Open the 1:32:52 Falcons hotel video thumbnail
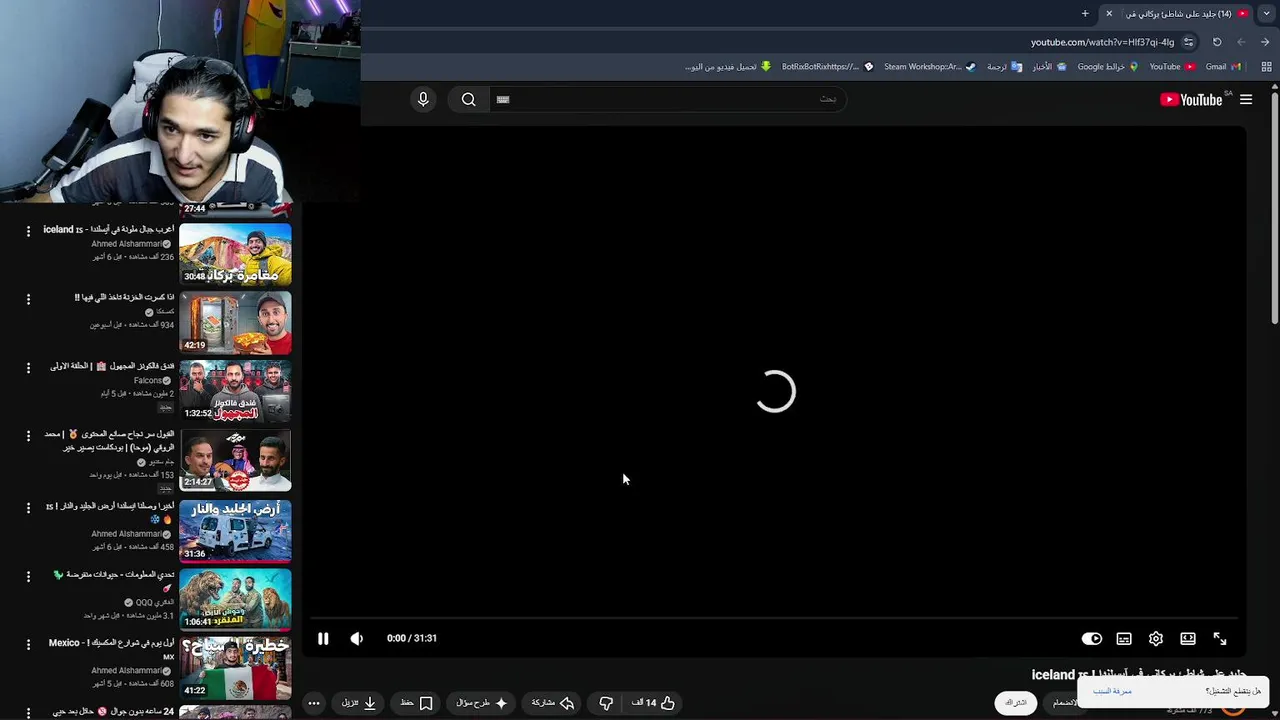The image size is (1280, 720). pyautogui.click(x=235, y=391)
